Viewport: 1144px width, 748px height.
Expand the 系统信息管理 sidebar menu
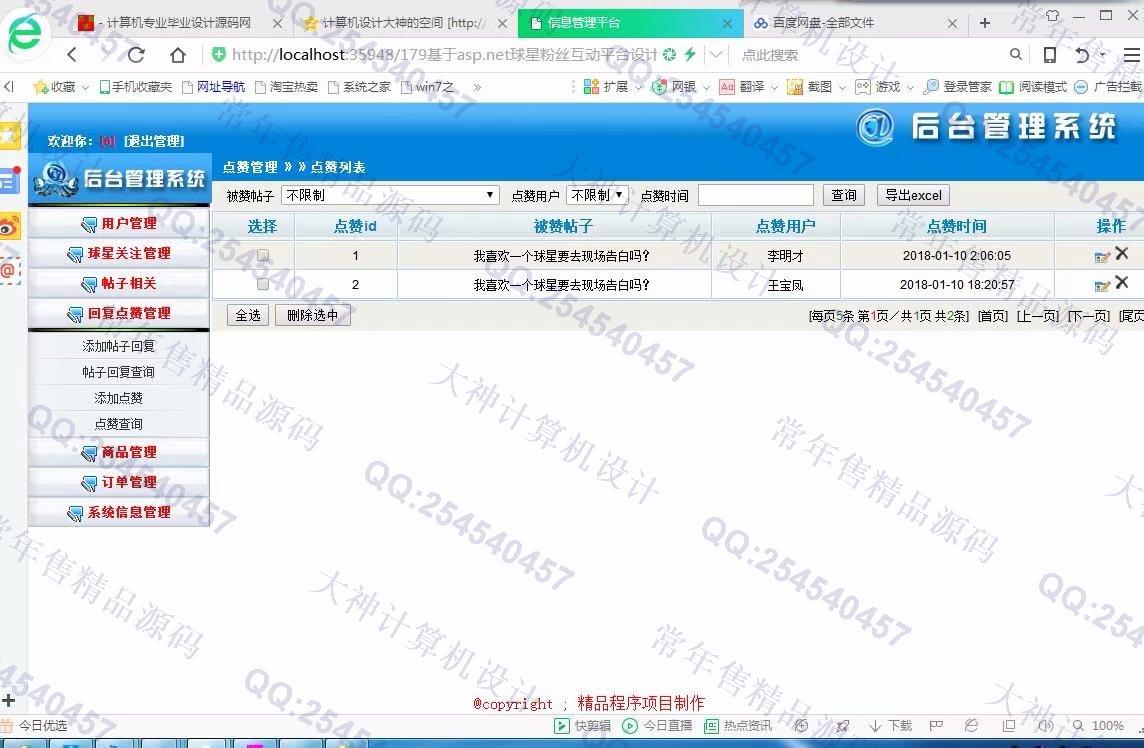click(x=119, y=512)
